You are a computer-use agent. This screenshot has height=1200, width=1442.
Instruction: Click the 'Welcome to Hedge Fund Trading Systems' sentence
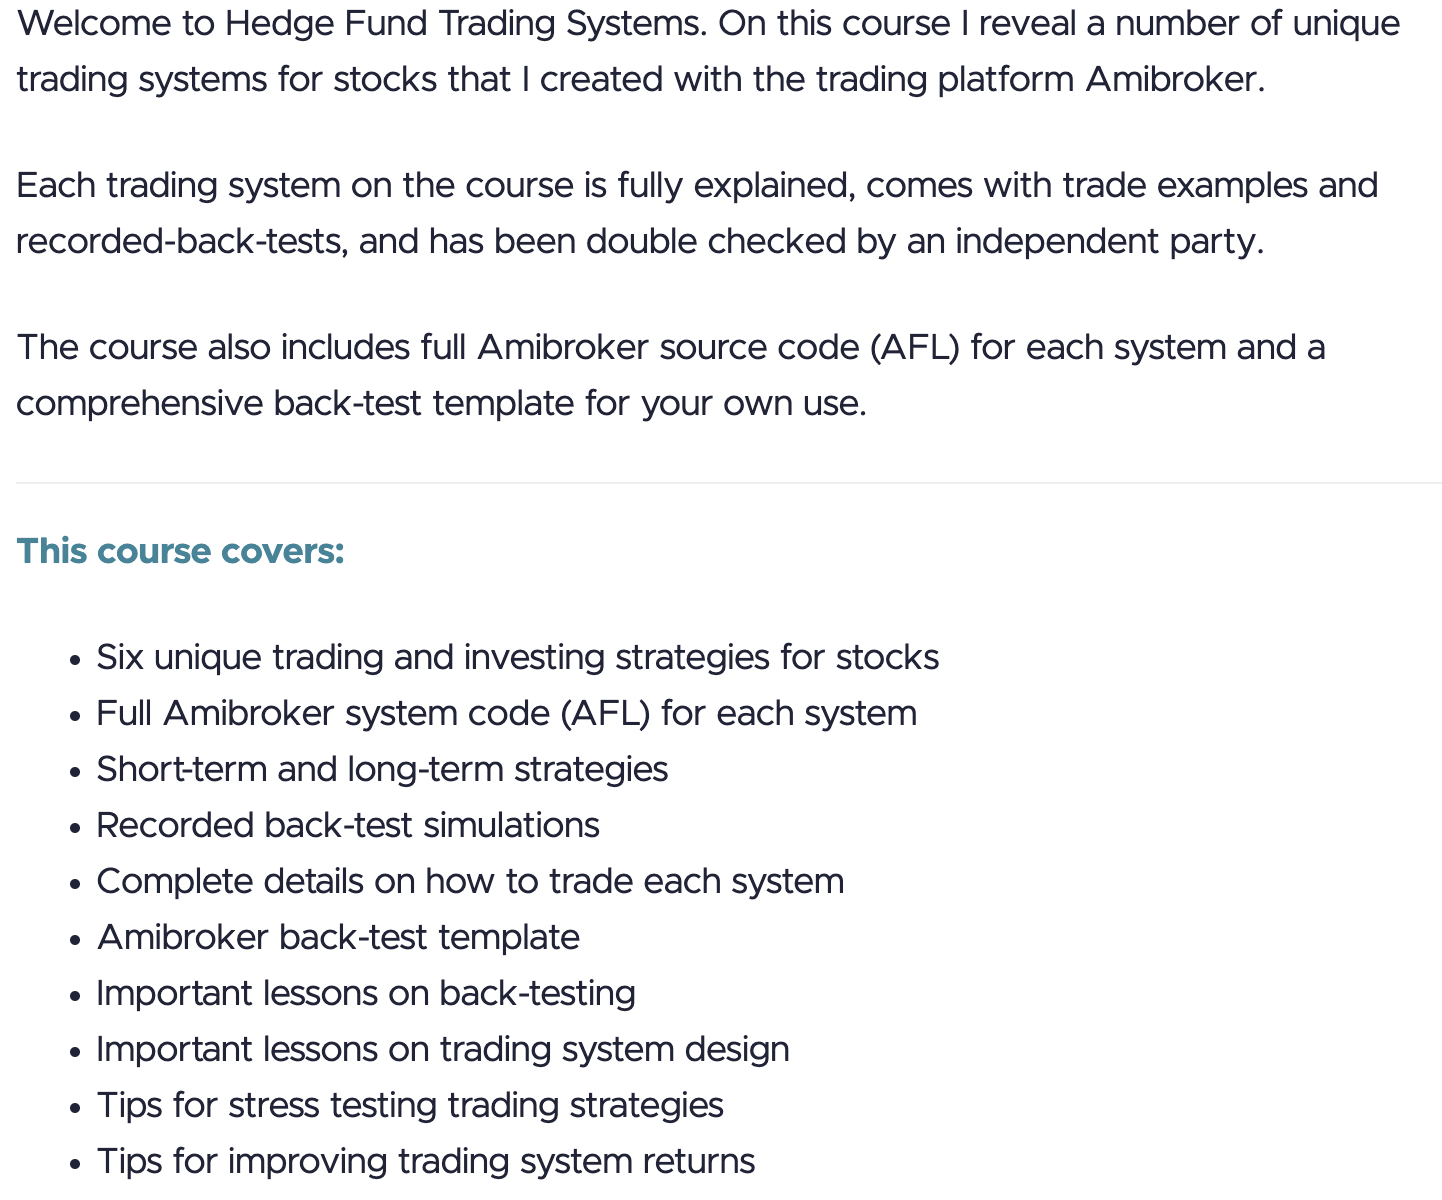(362, 23)
